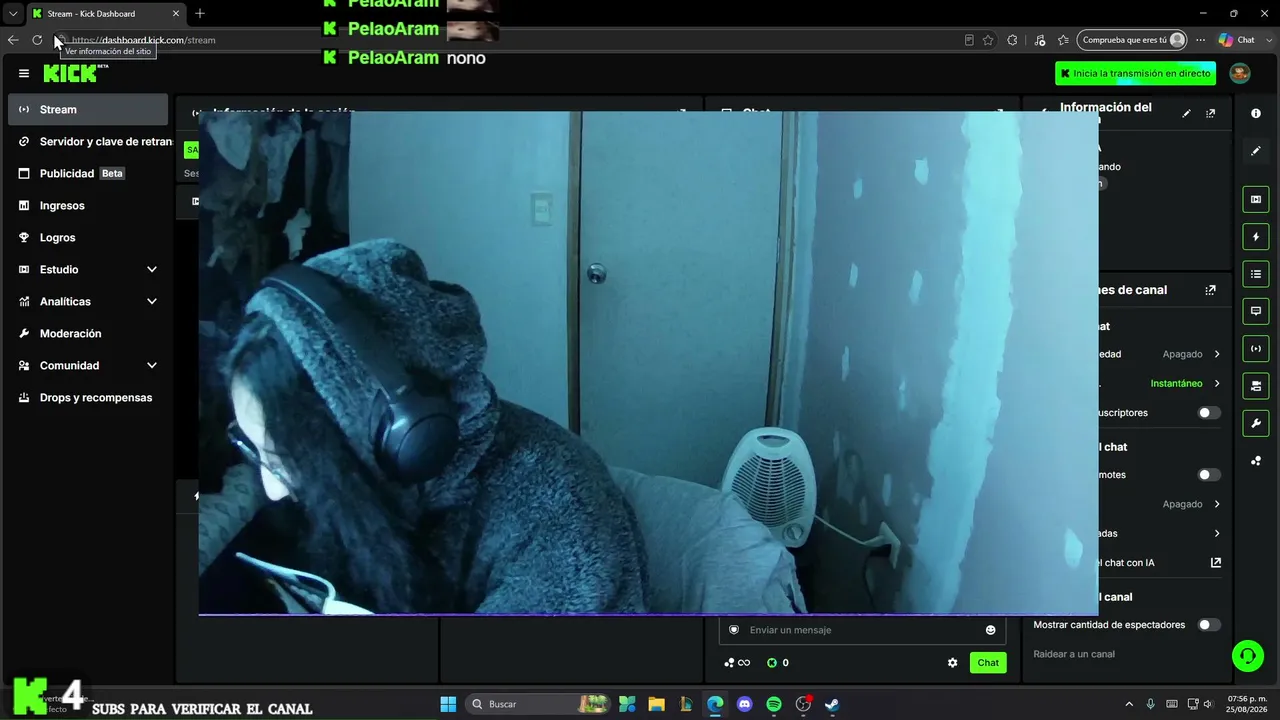Open the Instantáneo option chevron
The height and width of the screenshot is (720, 1280).
point(1217,384)
